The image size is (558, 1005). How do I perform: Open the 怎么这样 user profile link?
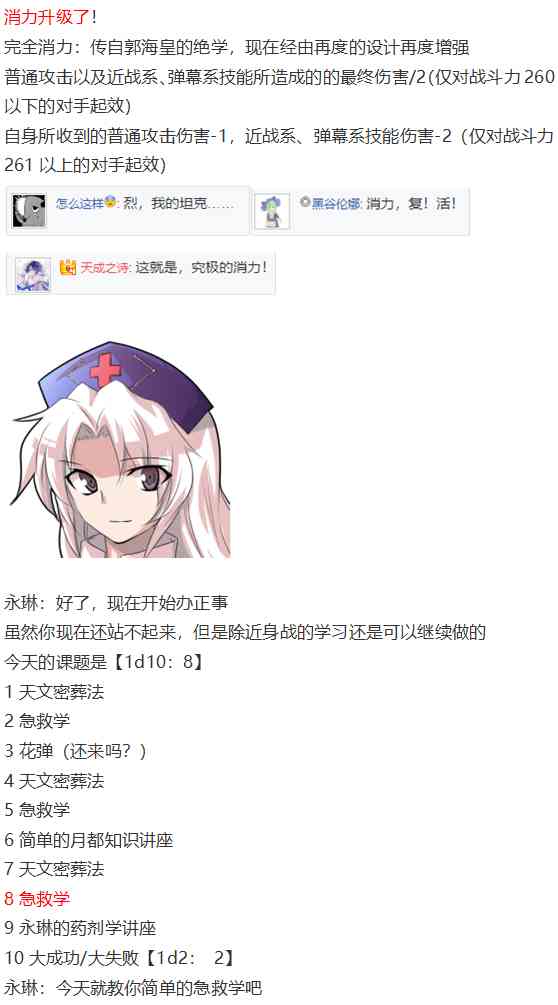point(79,203)
